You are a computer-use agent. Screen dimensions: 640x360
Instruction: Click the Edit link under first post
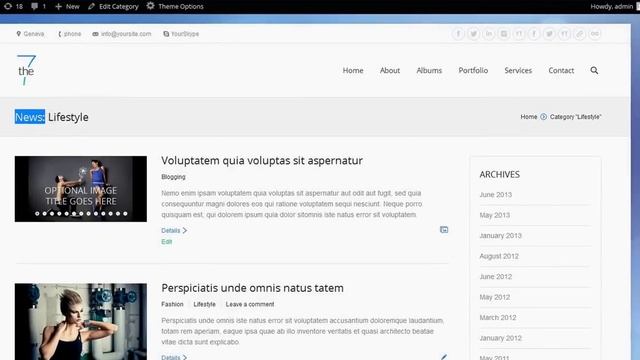click(167, 242)
